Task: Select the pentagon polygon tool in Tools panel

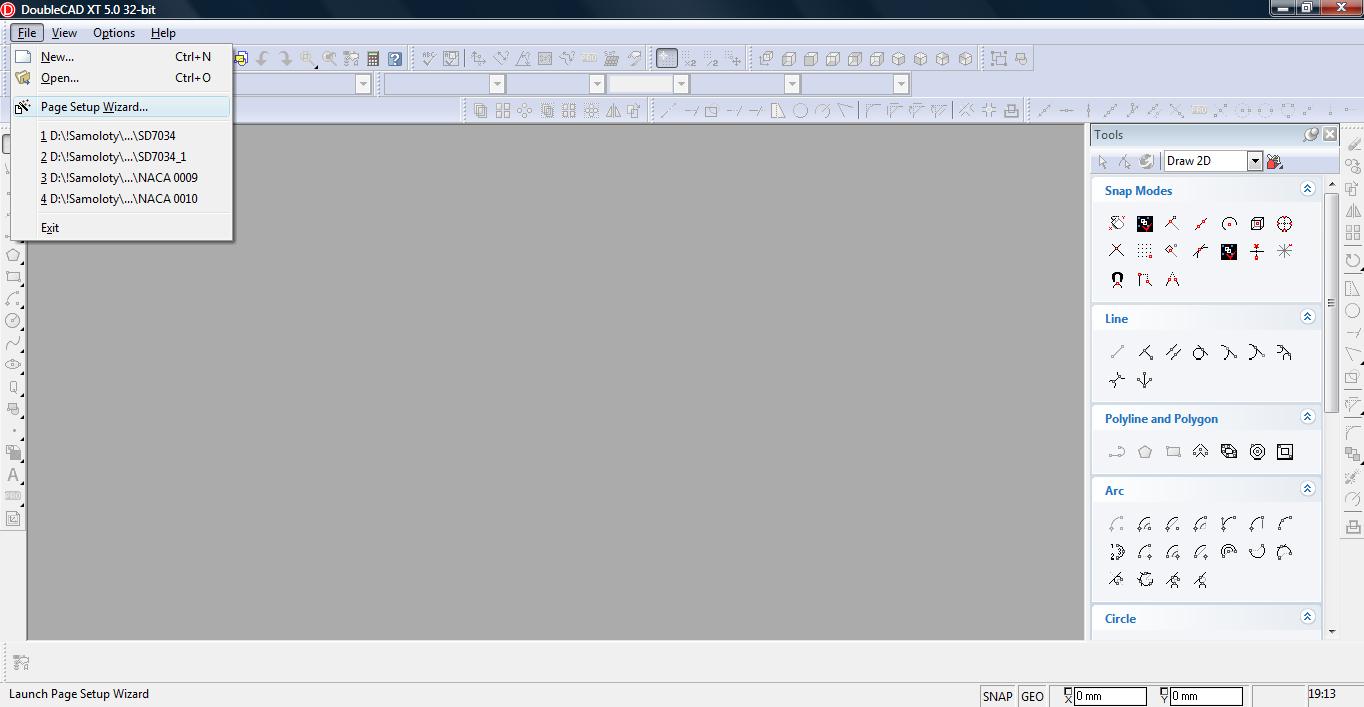Action: pyautogui.click(x=1145, y=452)
